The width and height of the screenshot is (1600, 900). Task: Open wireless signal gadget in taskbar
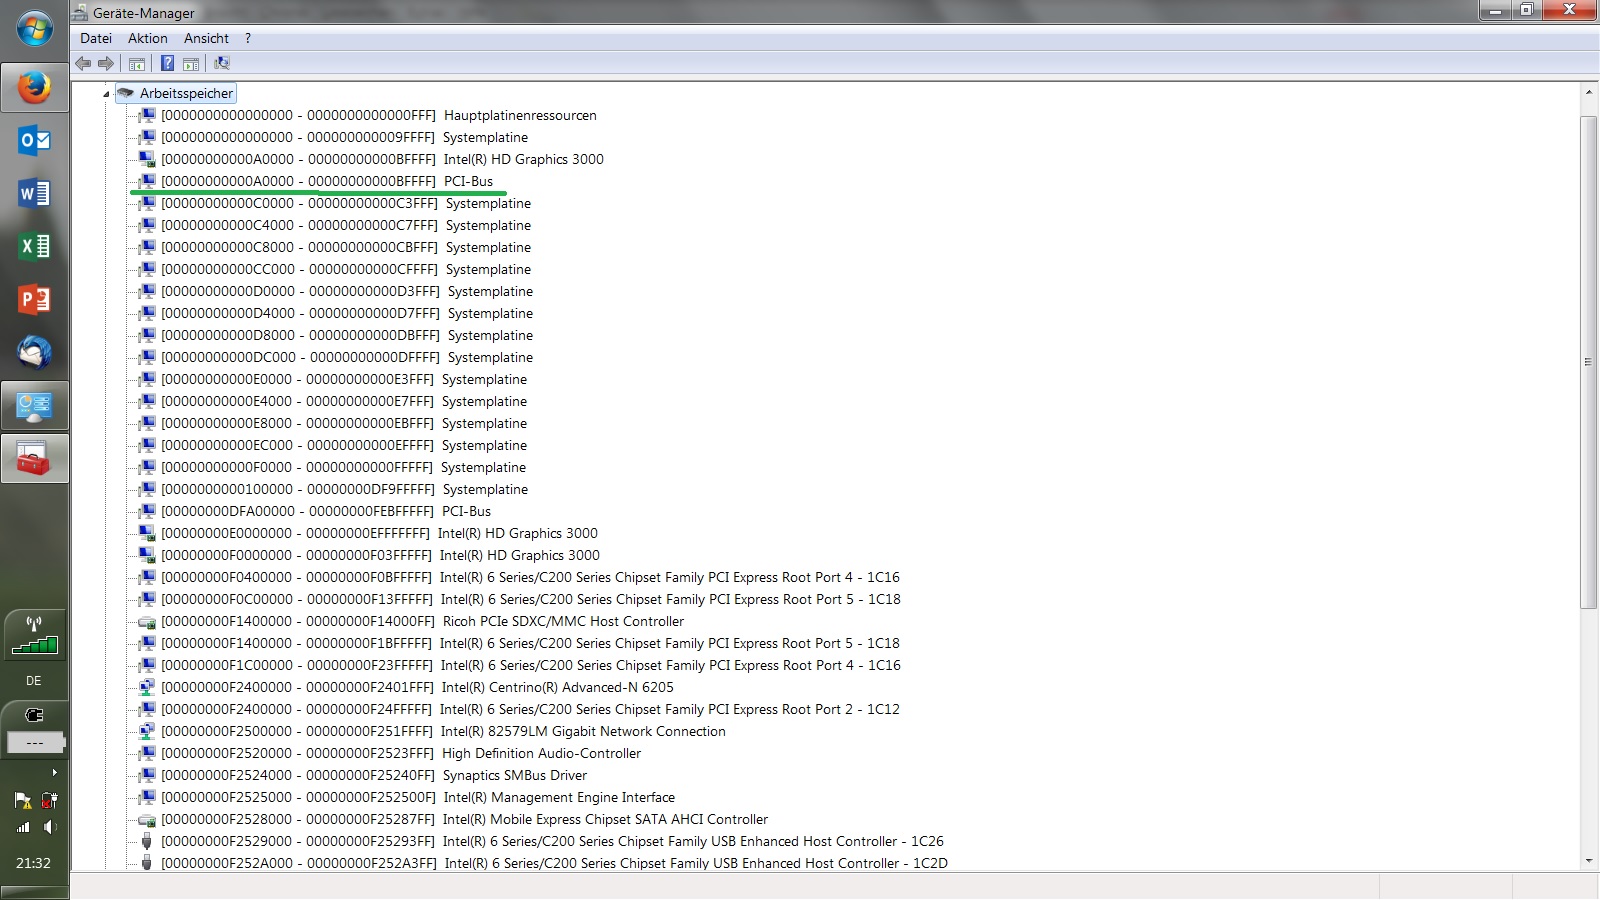(x=34, y=635)
